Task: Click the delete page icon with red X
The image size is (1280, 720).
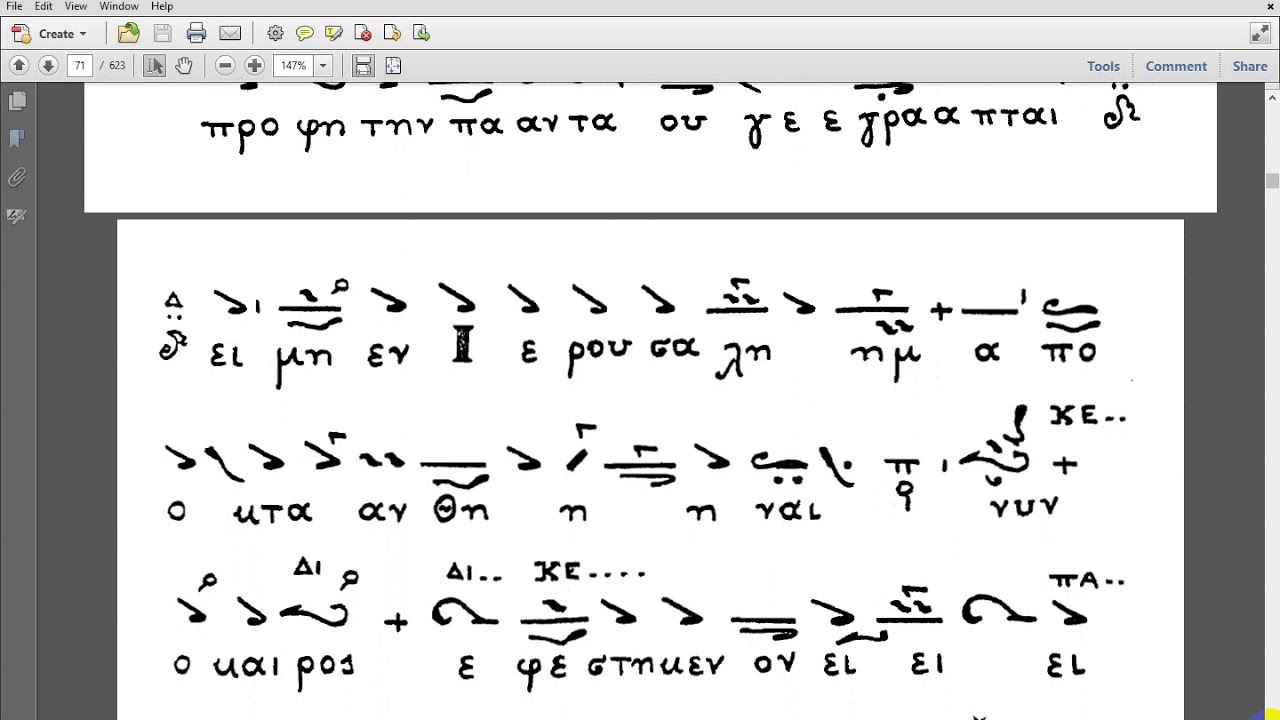Action: click(363, 33)
